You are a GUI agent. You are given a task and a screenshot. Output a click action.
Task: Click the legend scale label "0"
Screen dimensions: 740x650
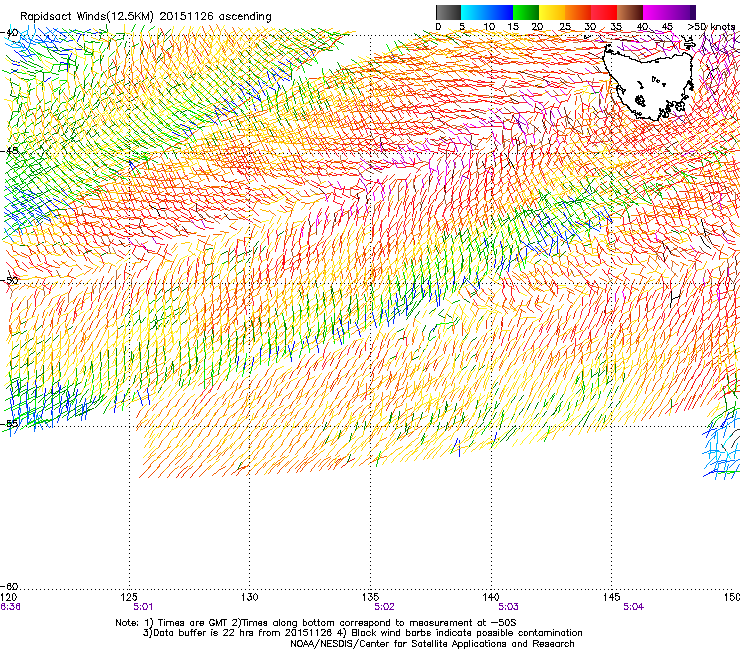[x=438, y=27]
